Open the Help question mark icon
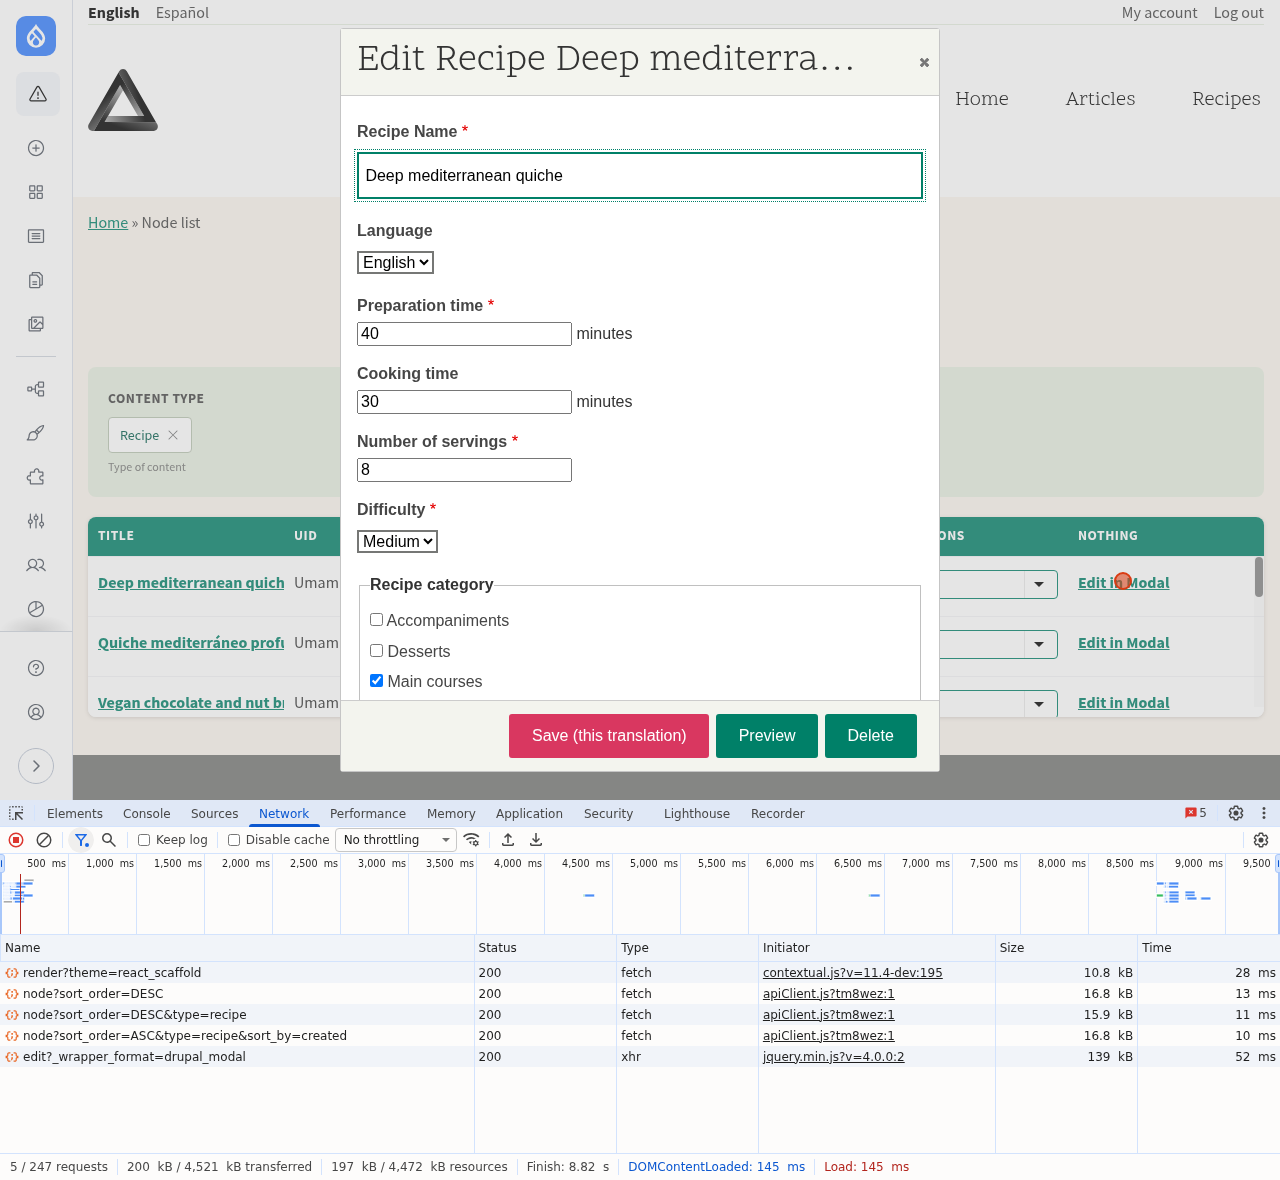1280x1180 pixels. (x=36, y=668)
